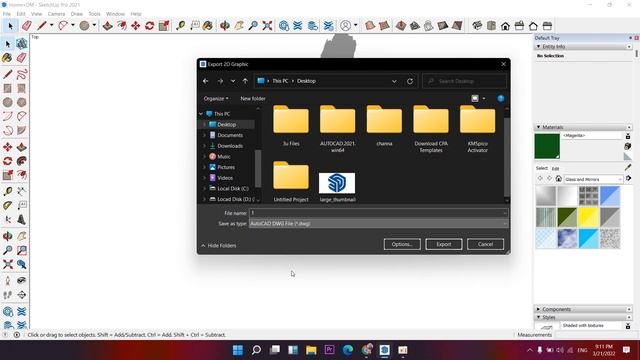Go back in the dialog navigation
Viewport: 640px width, 360px height.
click(x=206, y=81)
